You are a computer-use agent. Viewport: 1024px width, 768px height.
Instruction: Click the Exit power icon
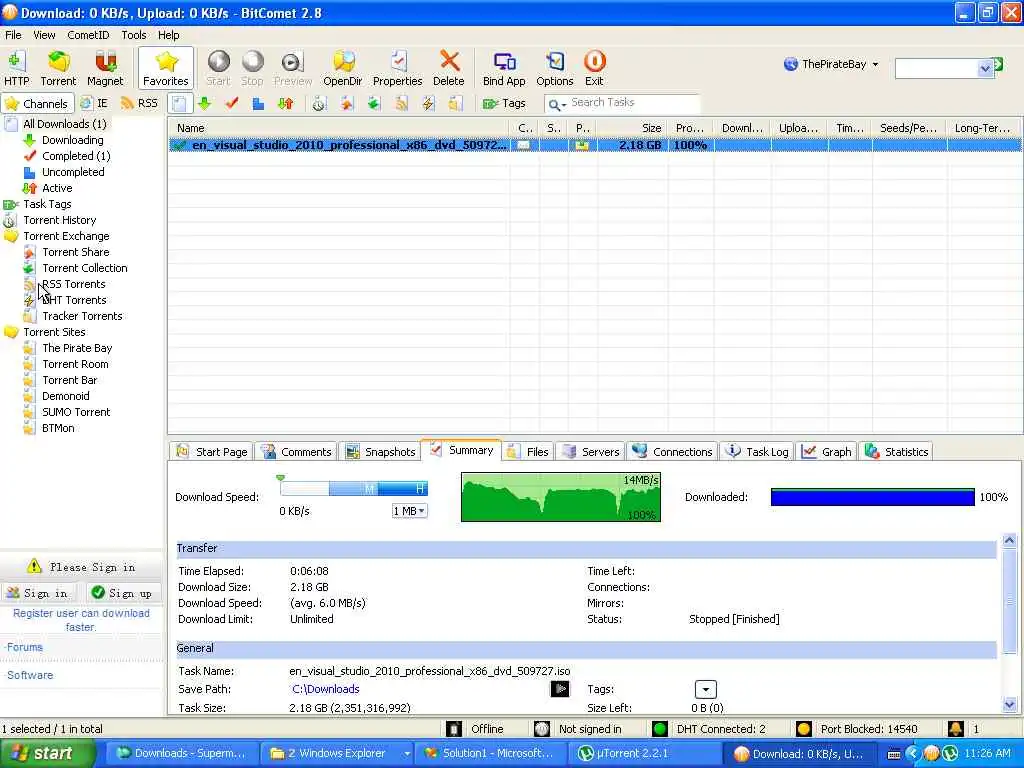(x=594, y=68)
